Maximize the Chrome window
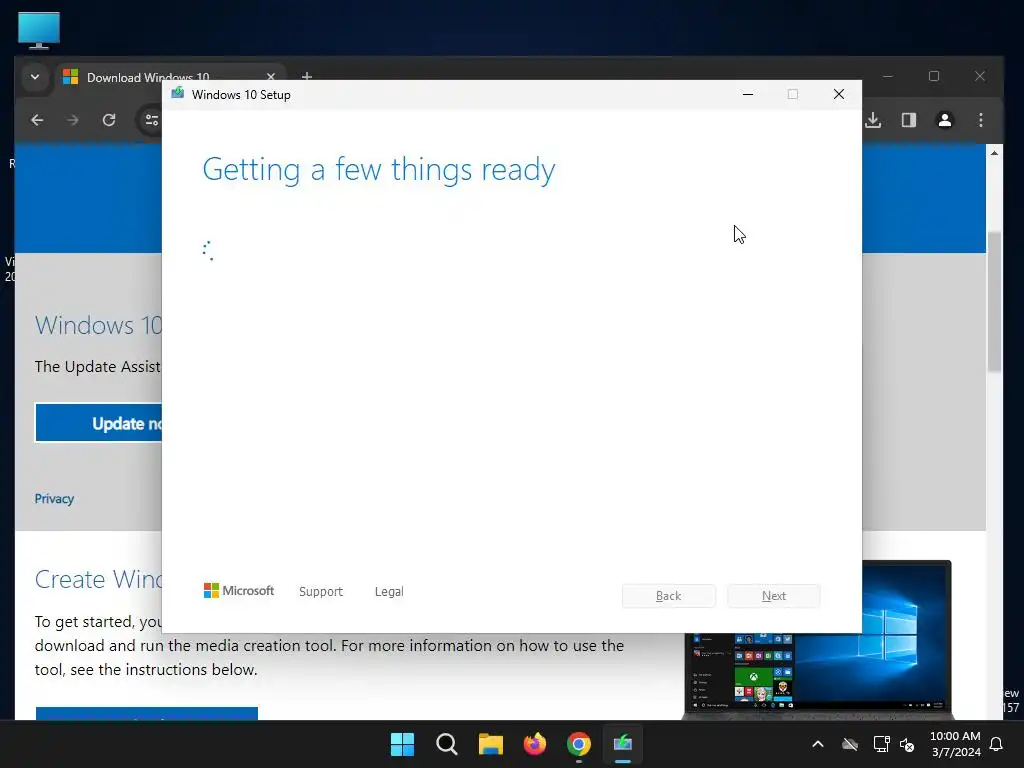Image resolution: width=1024 pixels, height=768 pixels. point(934,76)
